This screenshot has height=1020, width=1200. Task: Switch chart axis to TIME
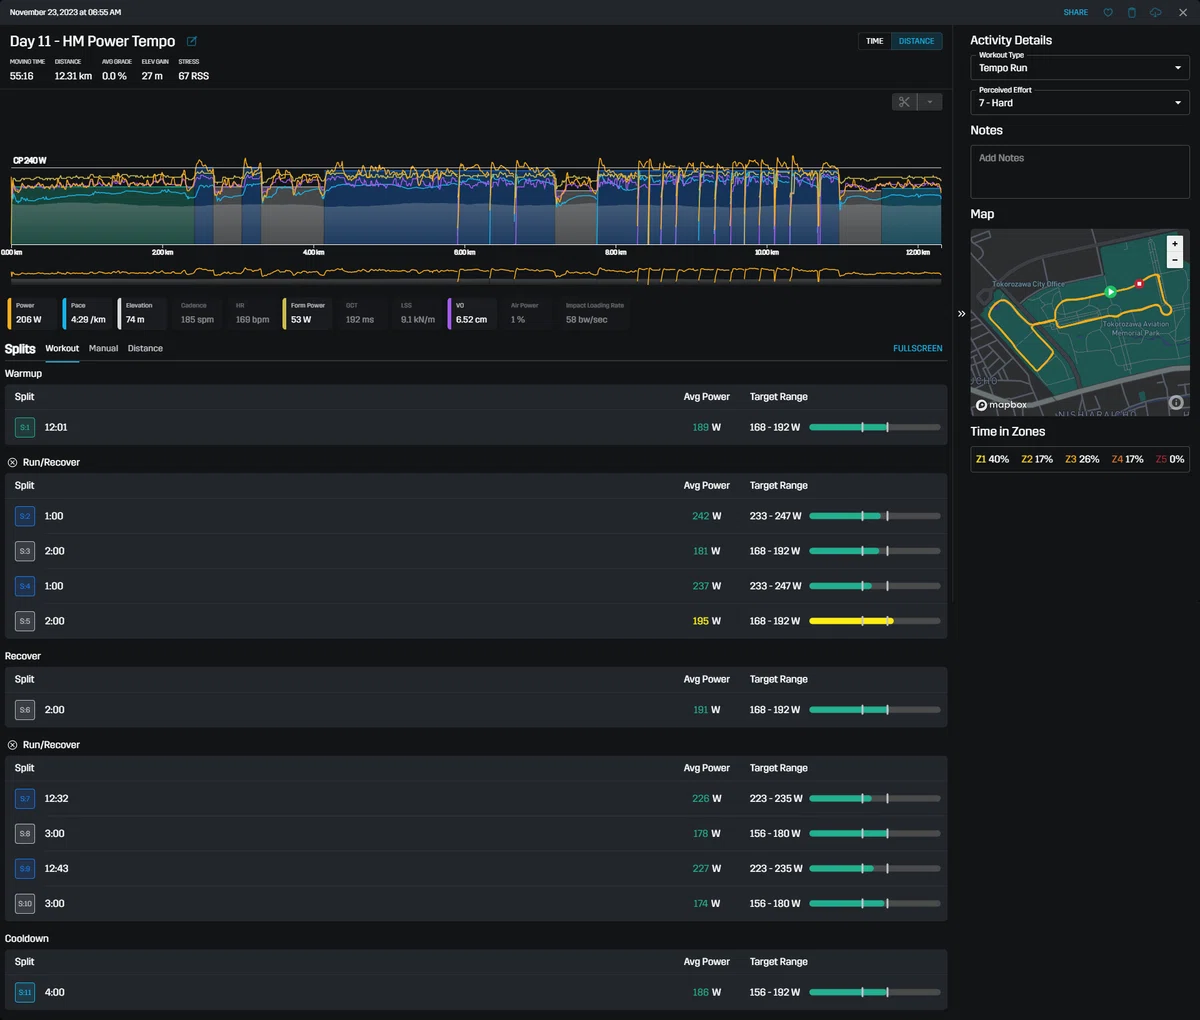tap(875, 41)
